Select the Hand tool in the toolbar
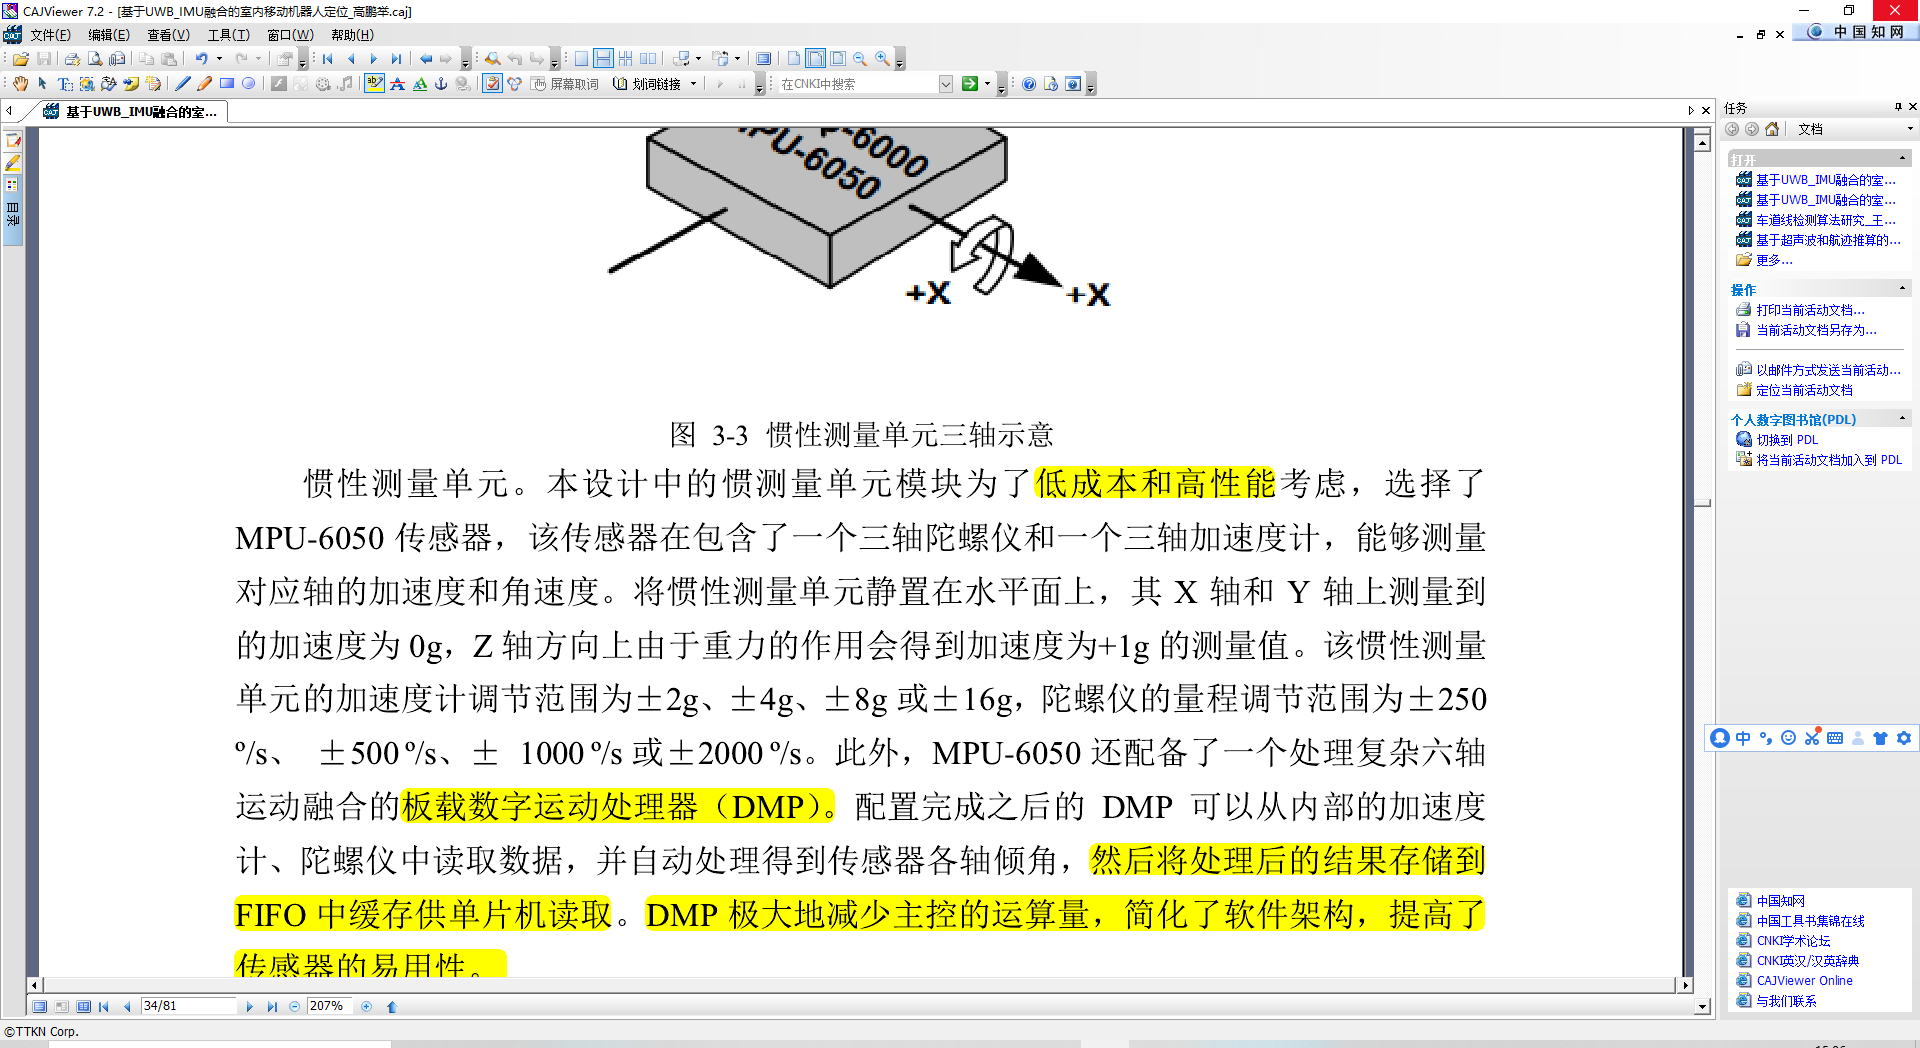The image size is (1920, 1048). [20, 84]
